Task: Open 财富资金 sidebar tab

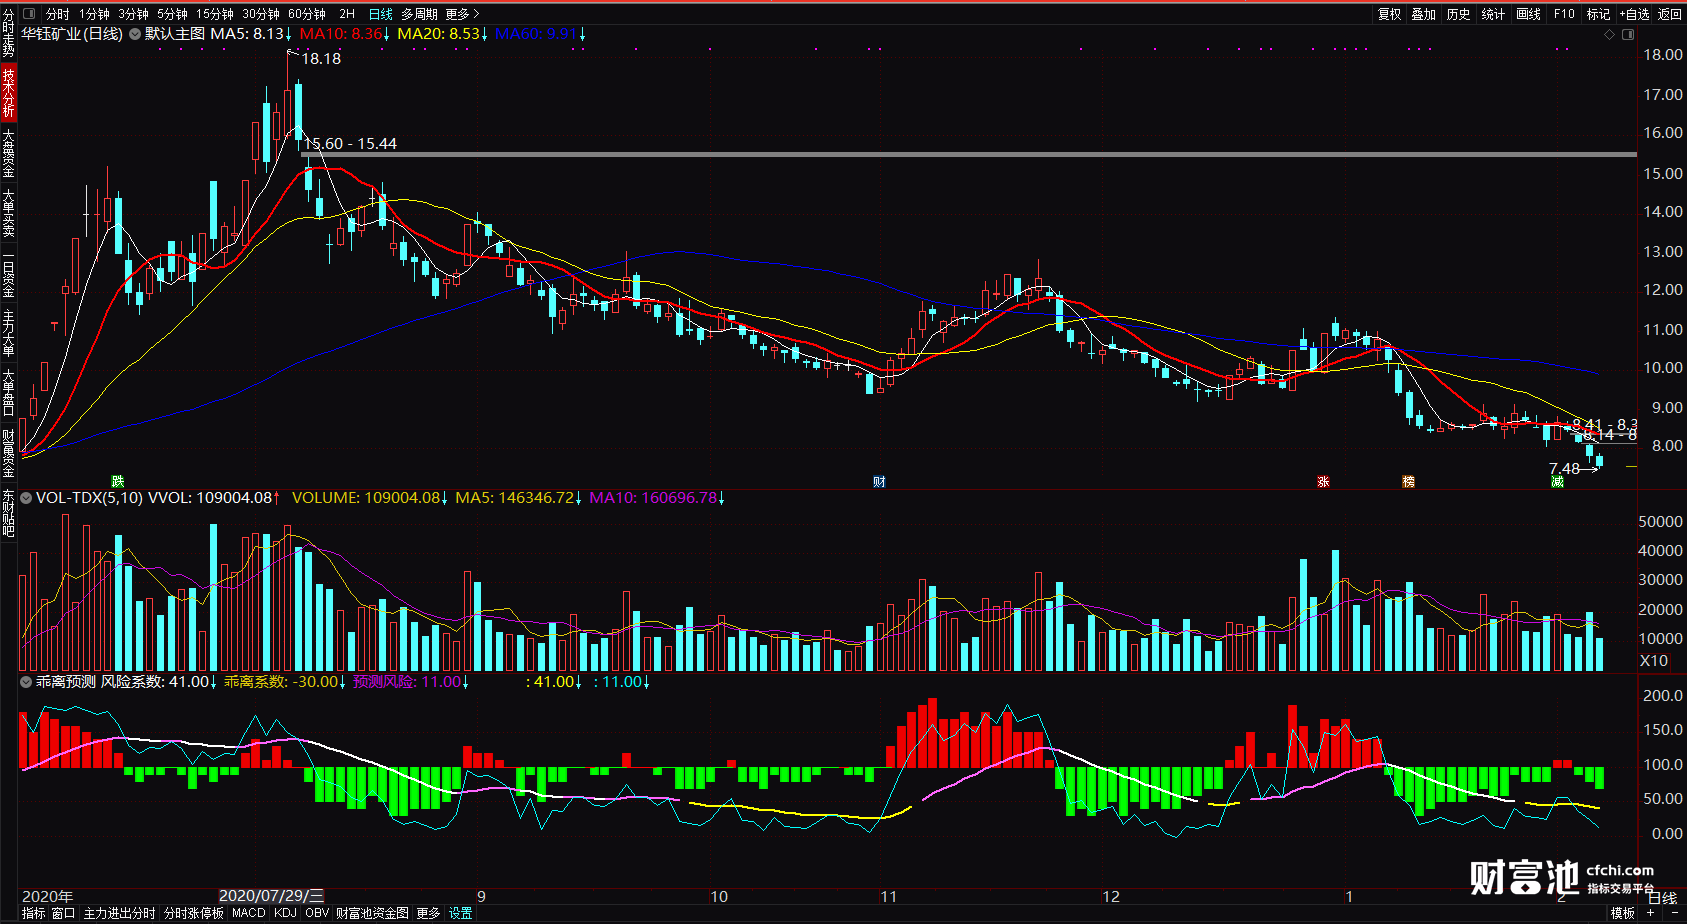Action: click(x=8, y=453)
